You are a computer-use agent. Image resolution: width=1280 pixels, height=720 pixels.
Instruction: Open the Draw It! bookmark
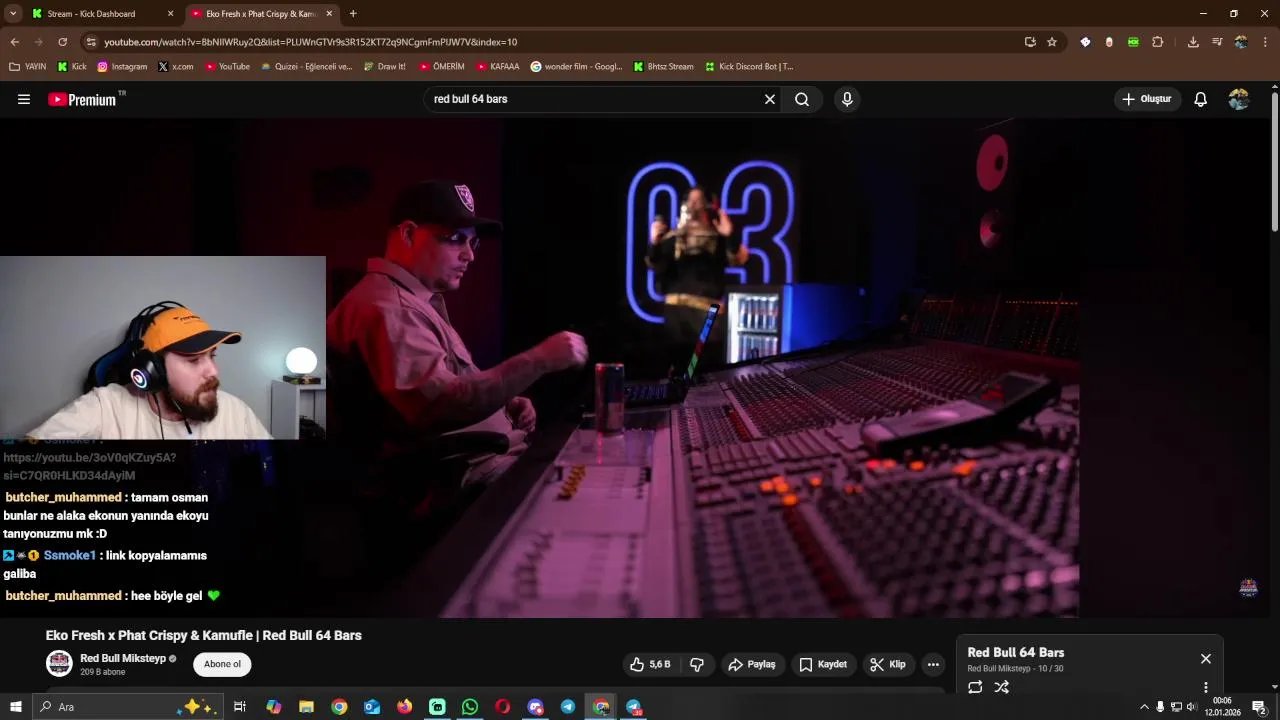(385, 67)
